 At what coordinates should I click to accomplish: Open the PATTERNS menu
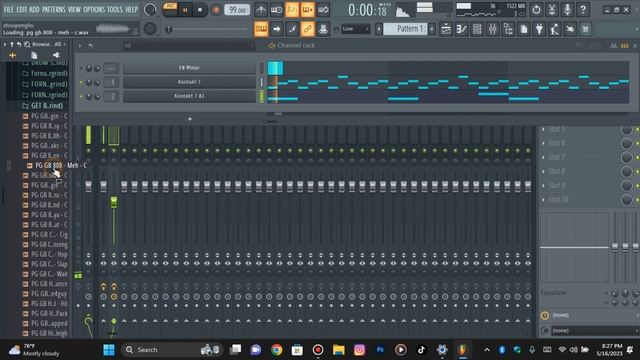click(53, 9)
